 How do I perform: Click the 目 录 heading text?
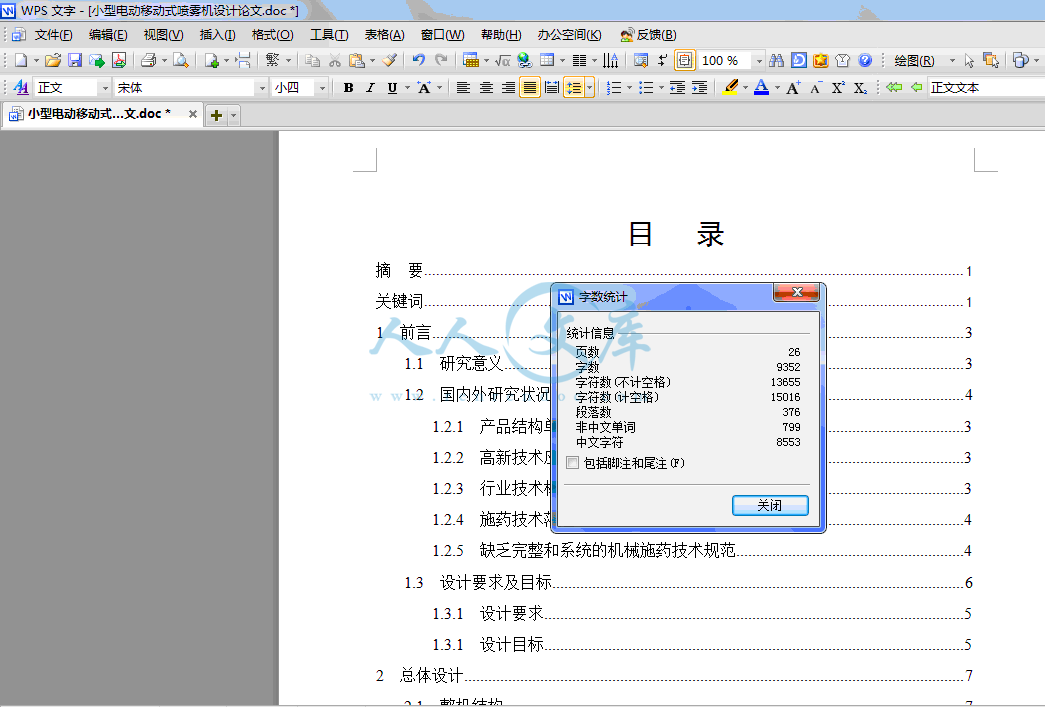click(676, 235)
